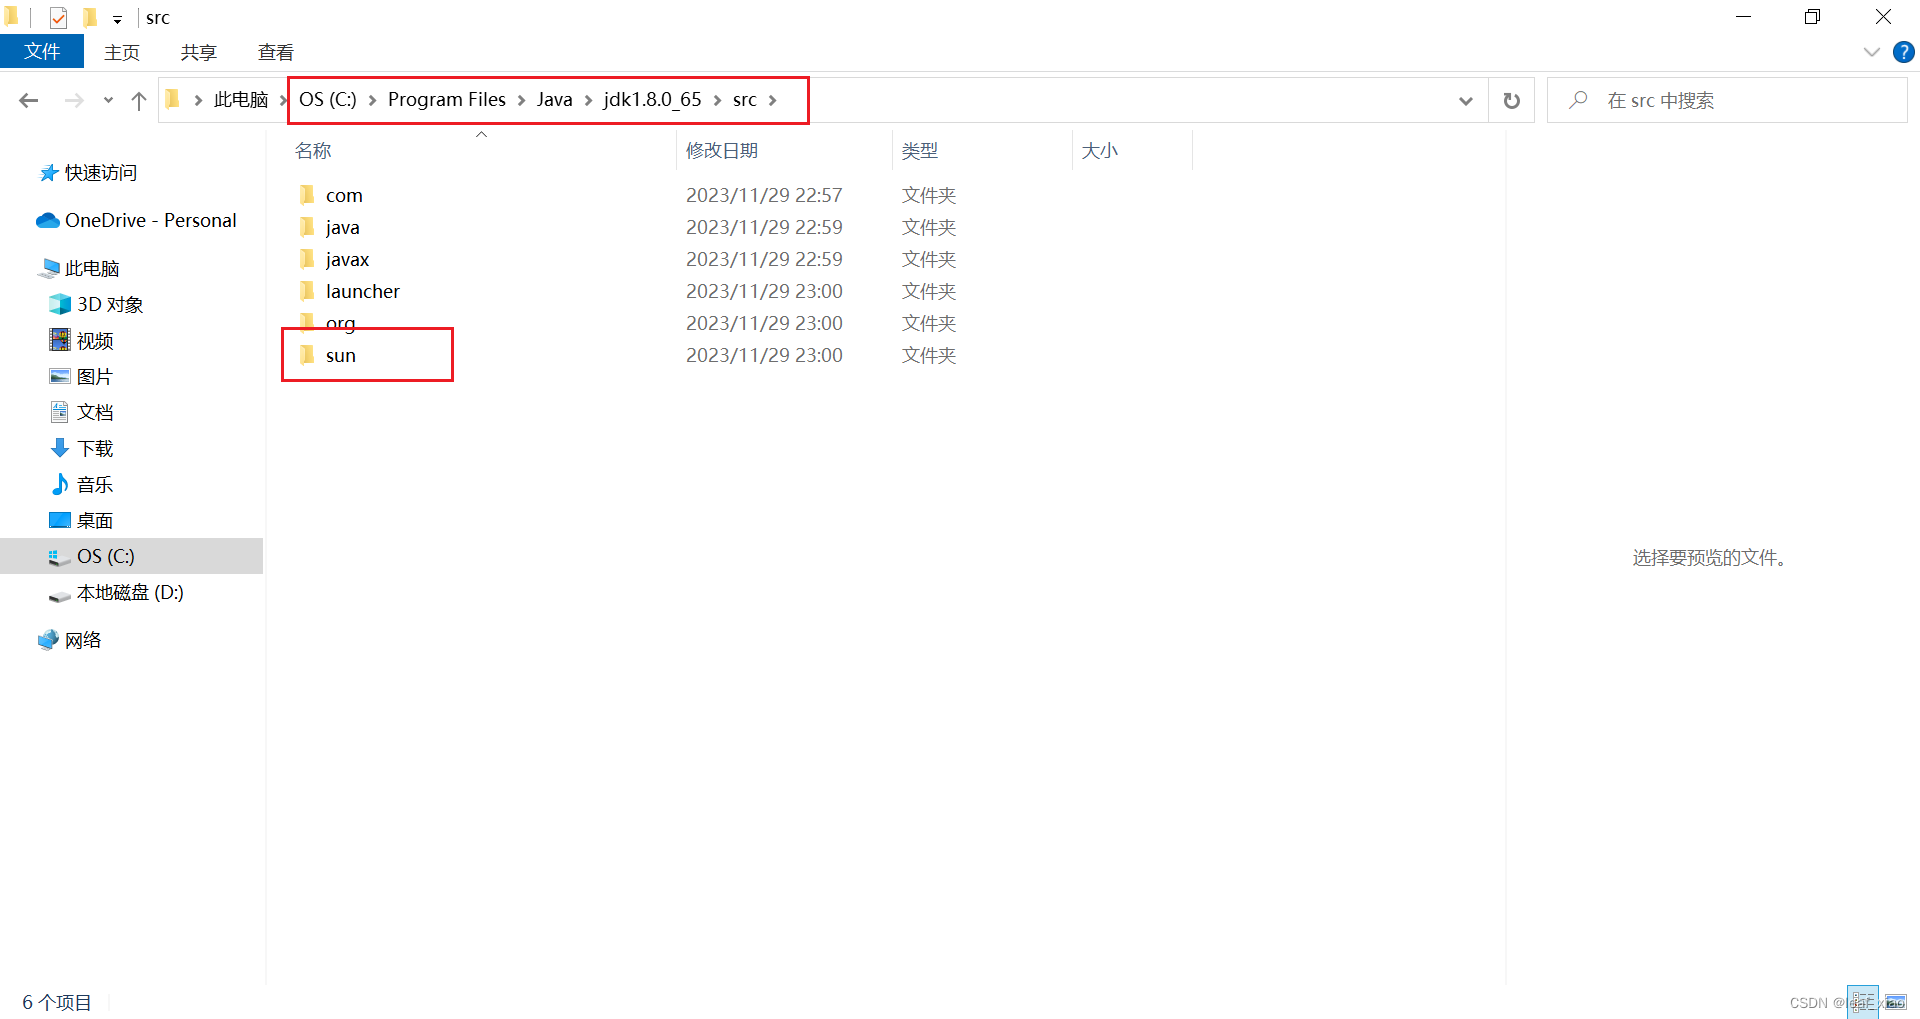Select the java folder icon

pyautogui.click(x=307, y=227)
